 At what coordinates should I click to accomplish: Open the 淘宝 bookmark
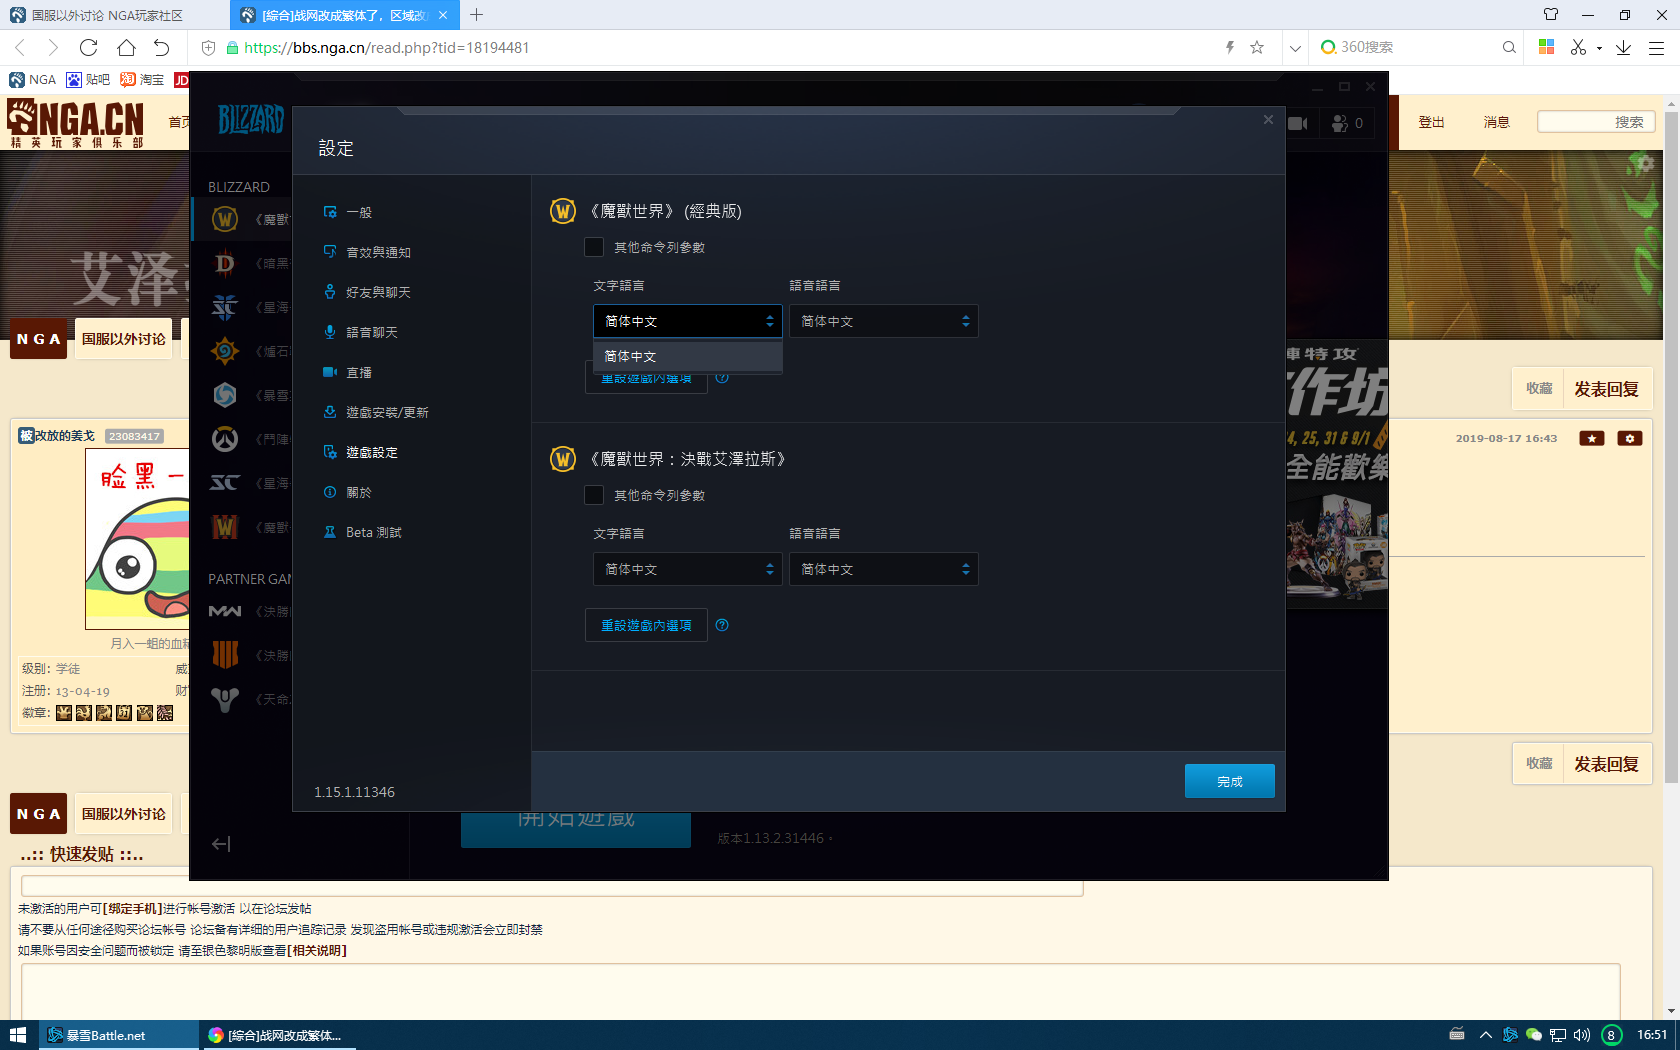[142, 79]
